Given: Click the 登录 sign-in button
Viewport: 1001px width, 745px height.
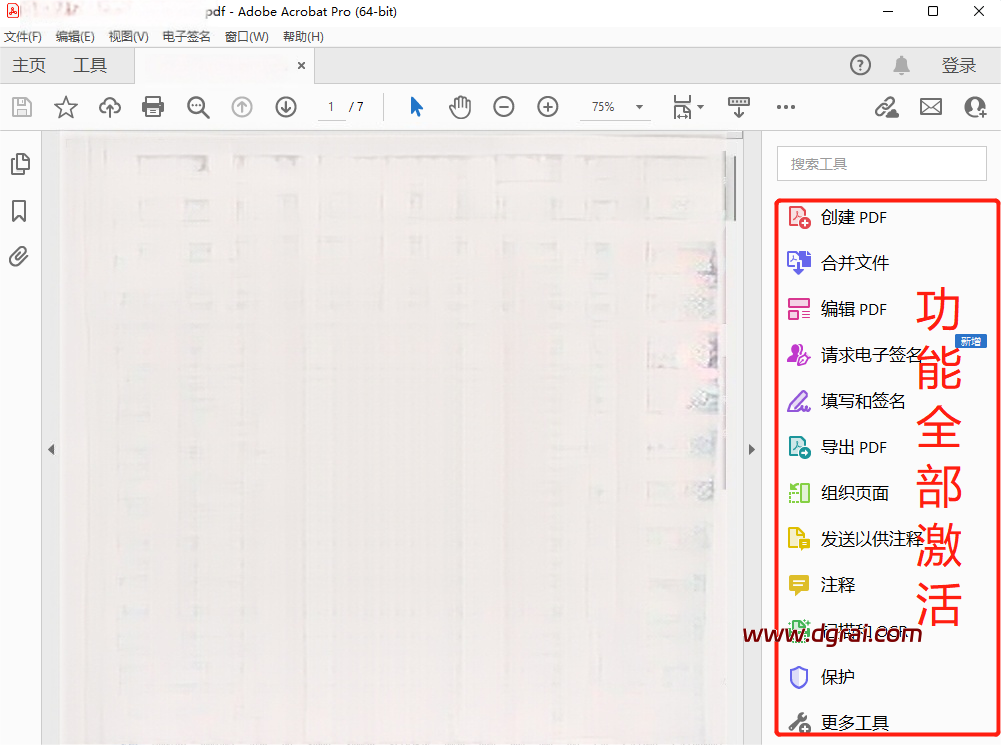Looking at the screenshot, I should pyautogui.click(x=958, y=66).
